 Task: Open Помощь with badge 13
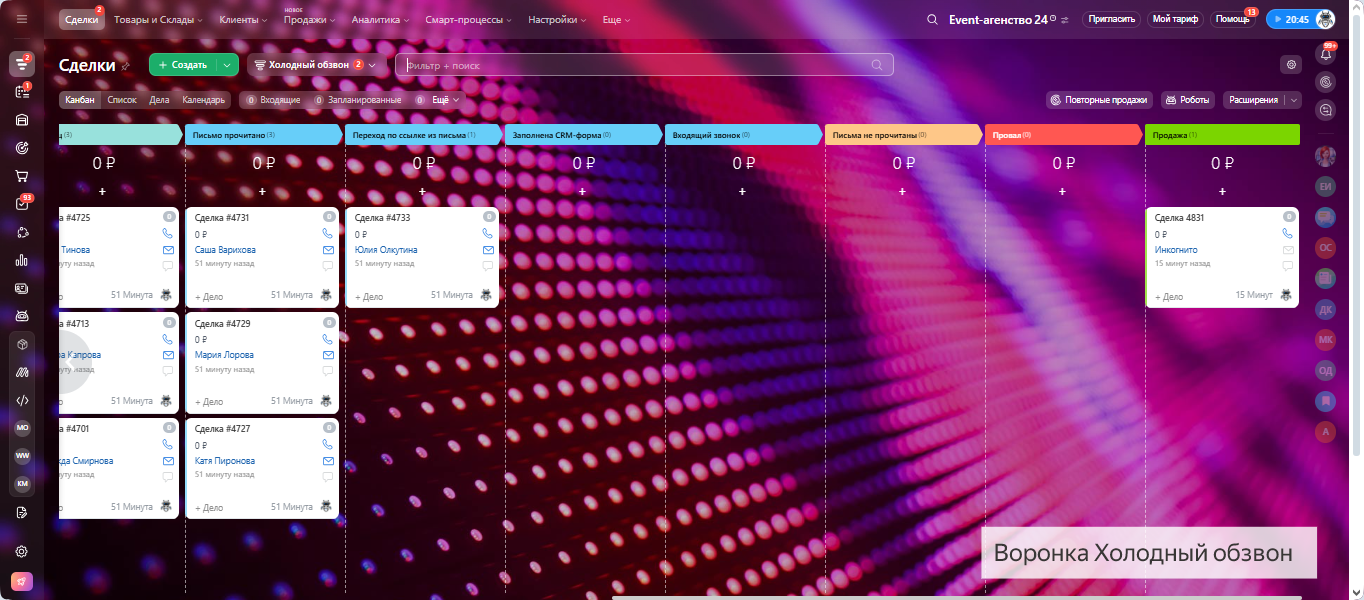click(x=1233, y=19)
